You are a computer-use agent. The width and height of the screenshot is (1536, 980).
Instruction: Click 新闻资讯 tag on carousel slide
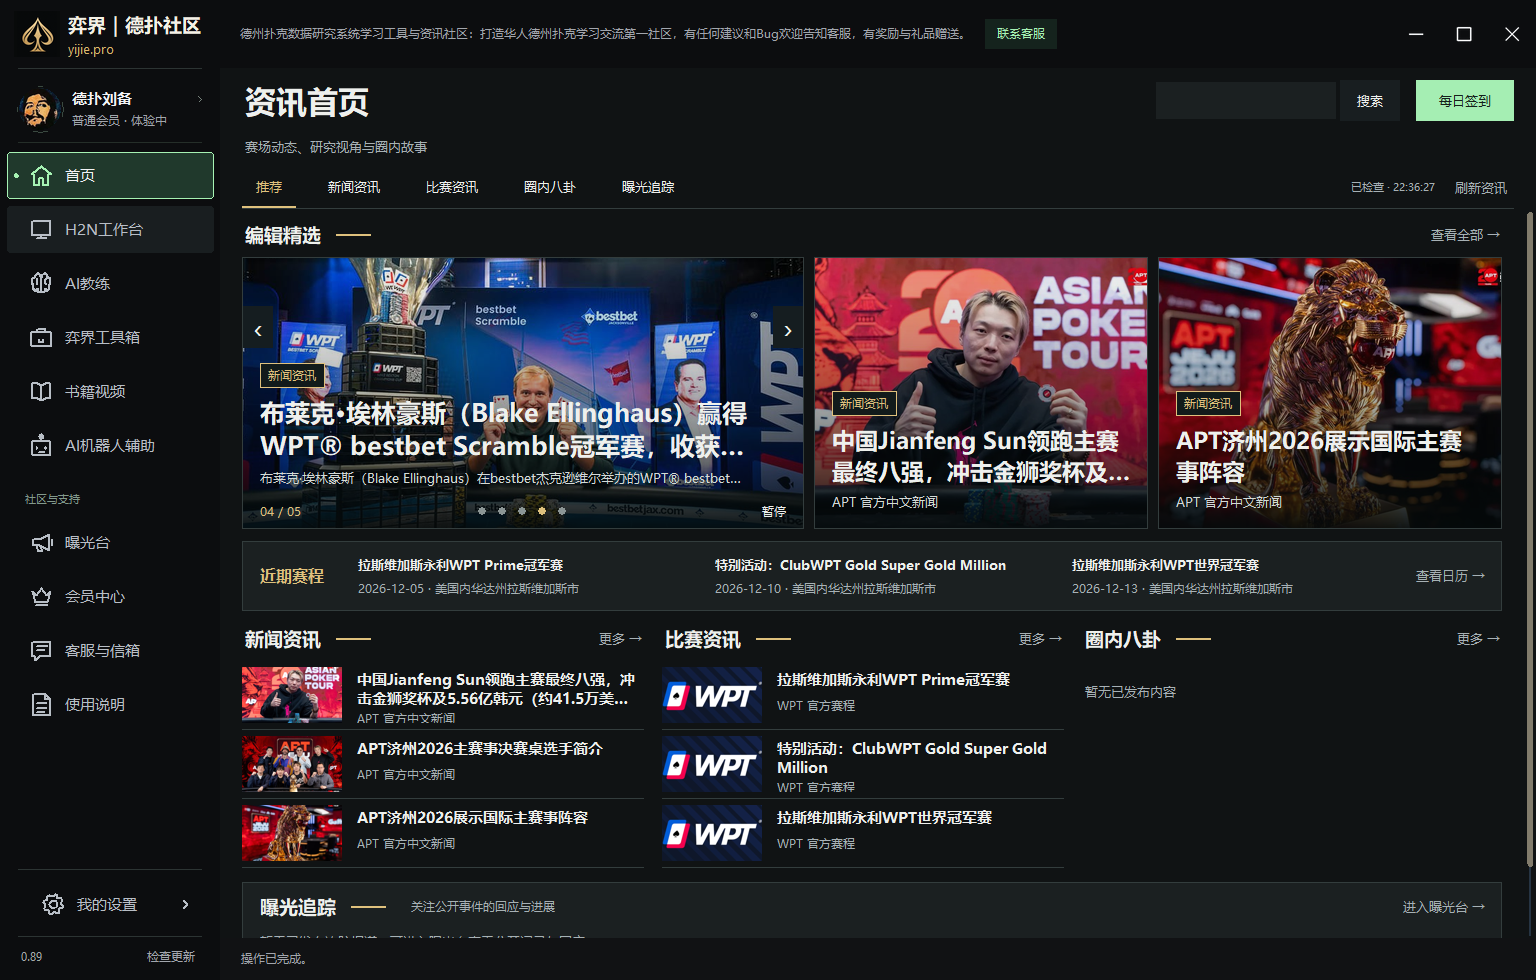[x=292, y=376]
